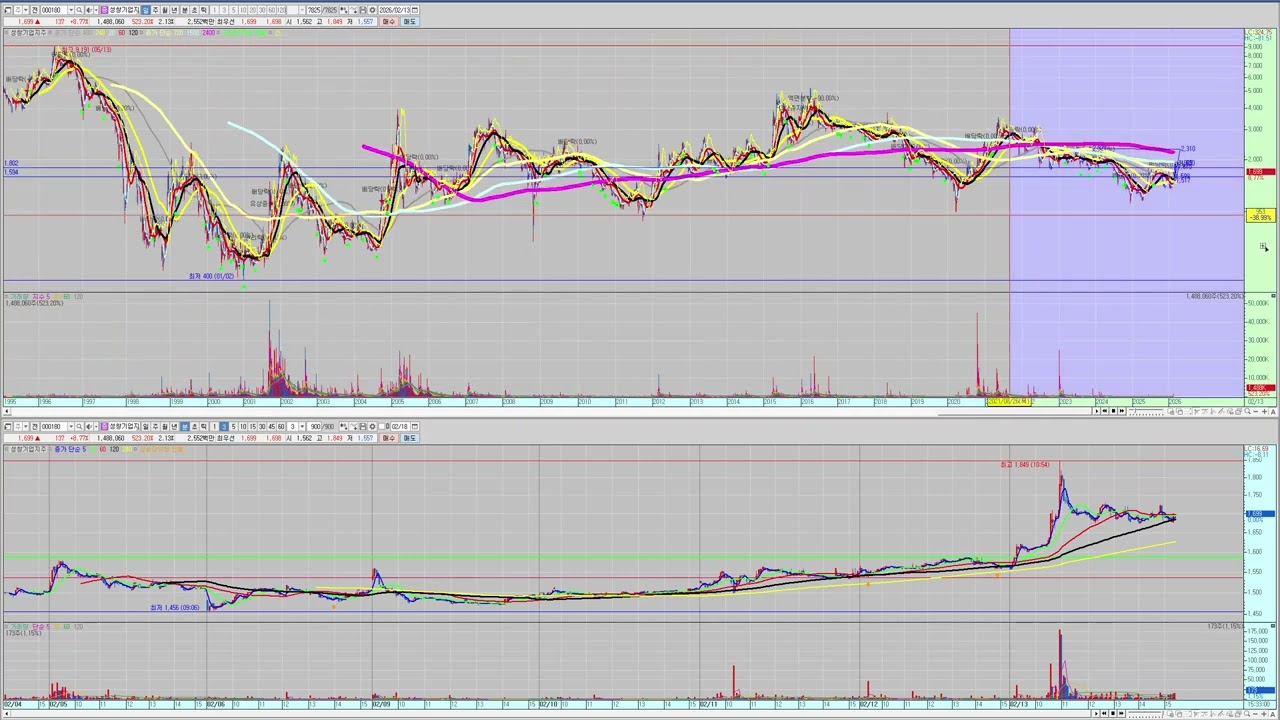
Task: Click the stop button under upper chart
Action: click(1113, 411)
